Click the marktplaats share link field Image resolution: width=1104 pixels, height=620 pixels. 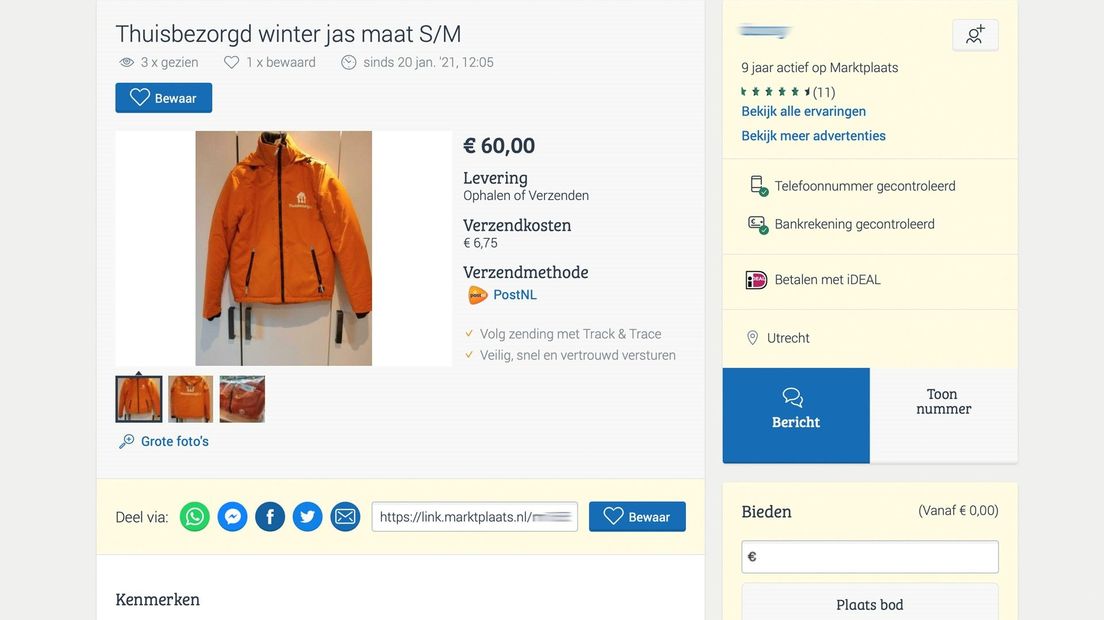tap(475, 517)
